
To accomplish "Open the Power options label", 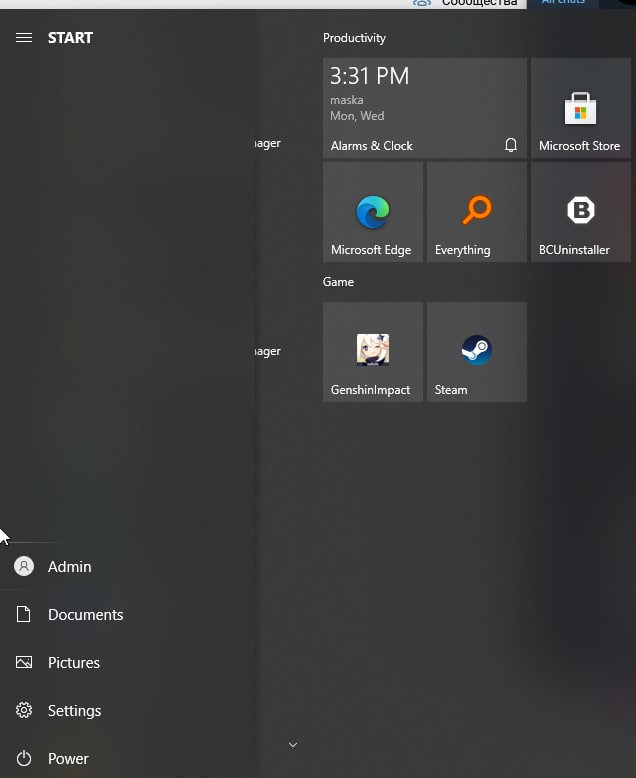I will point(68,759).
